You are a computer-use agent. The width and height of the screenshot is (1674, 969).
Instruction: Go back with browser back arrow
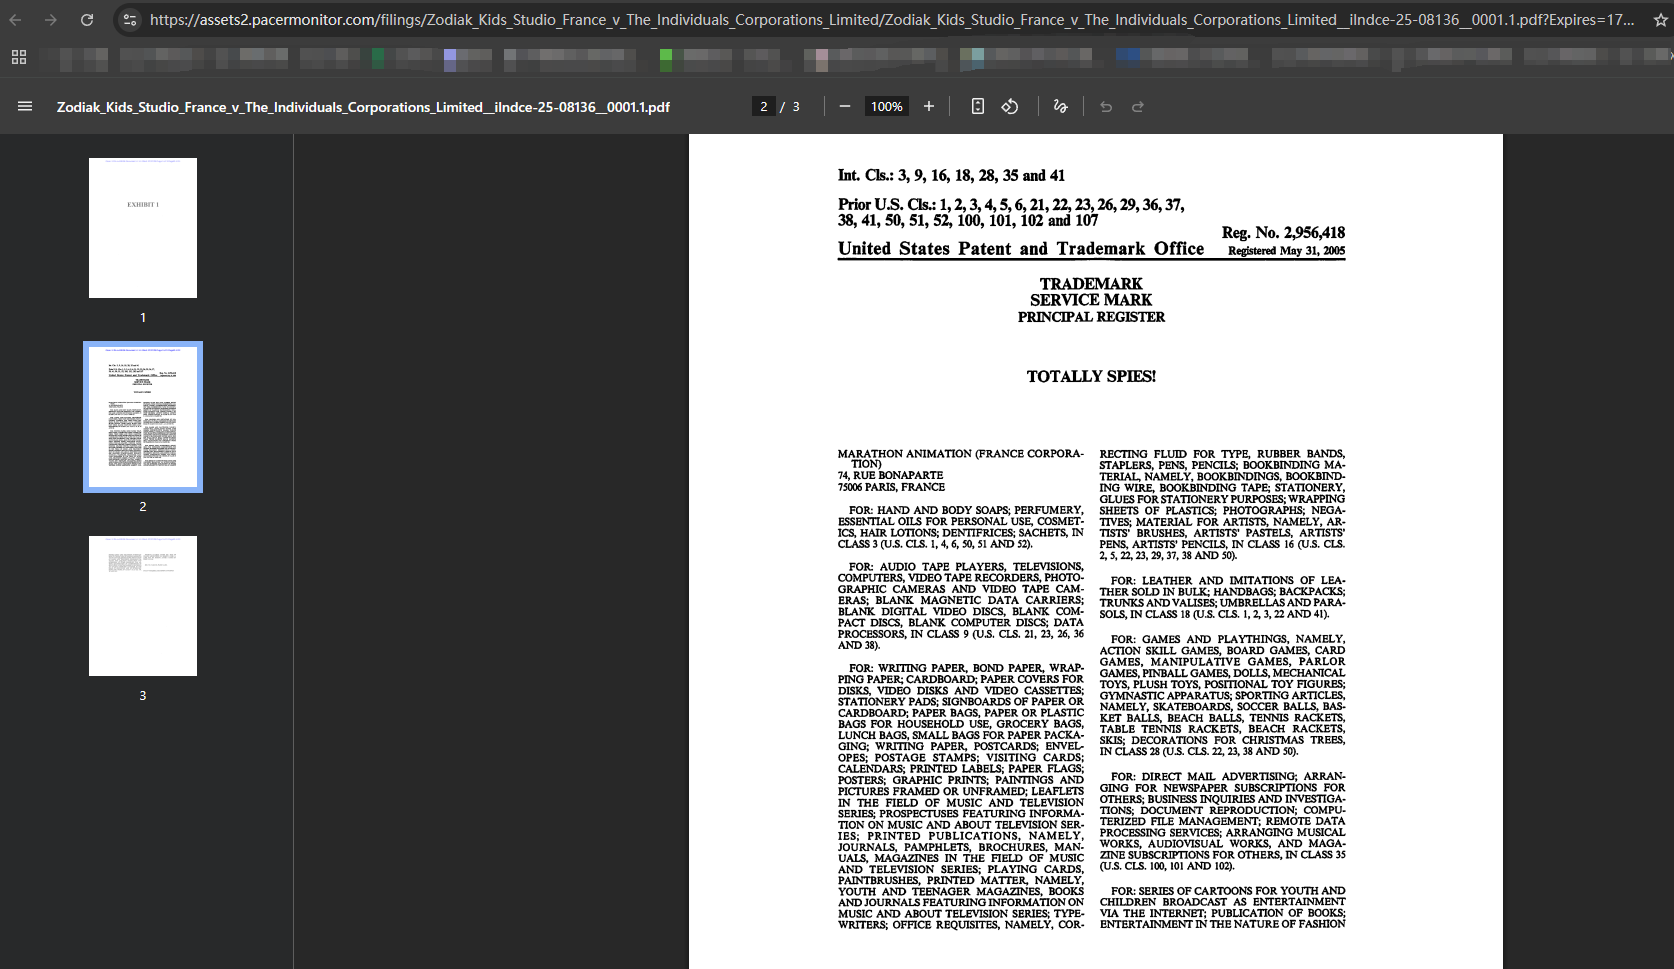click(x=15, y=20)
